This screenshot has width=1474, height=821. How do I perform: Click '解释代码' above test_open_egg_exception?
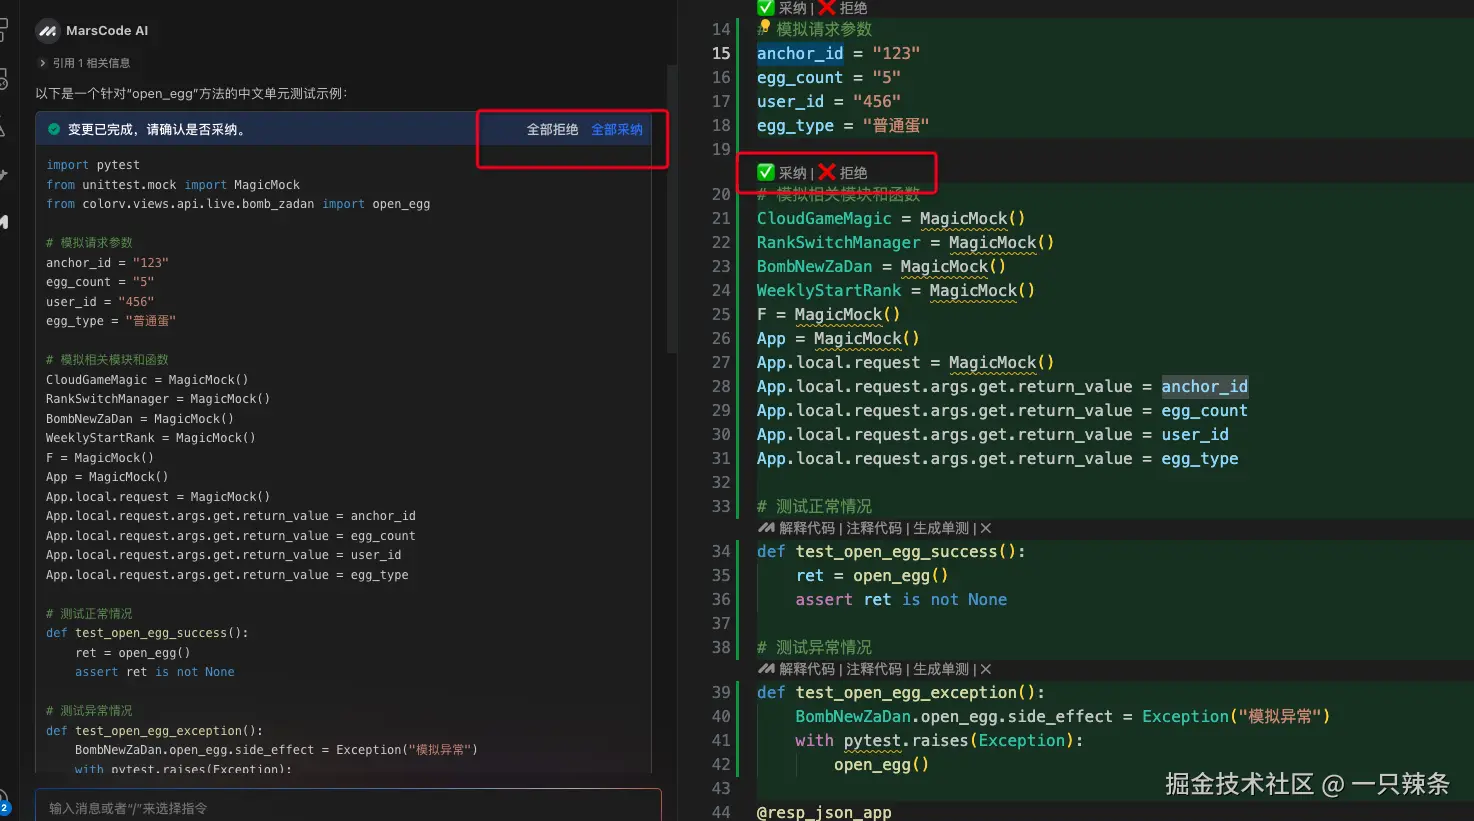(806, 669)
